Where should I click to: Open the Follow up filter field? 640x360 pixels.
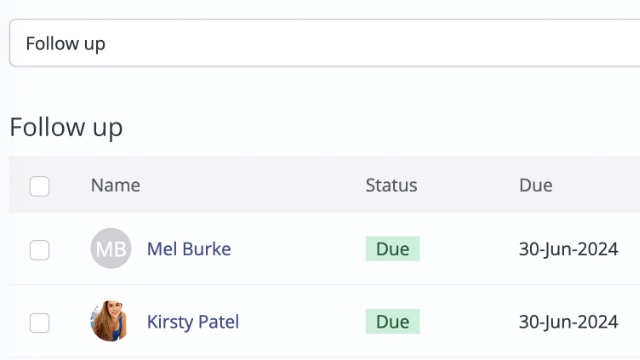324,43
